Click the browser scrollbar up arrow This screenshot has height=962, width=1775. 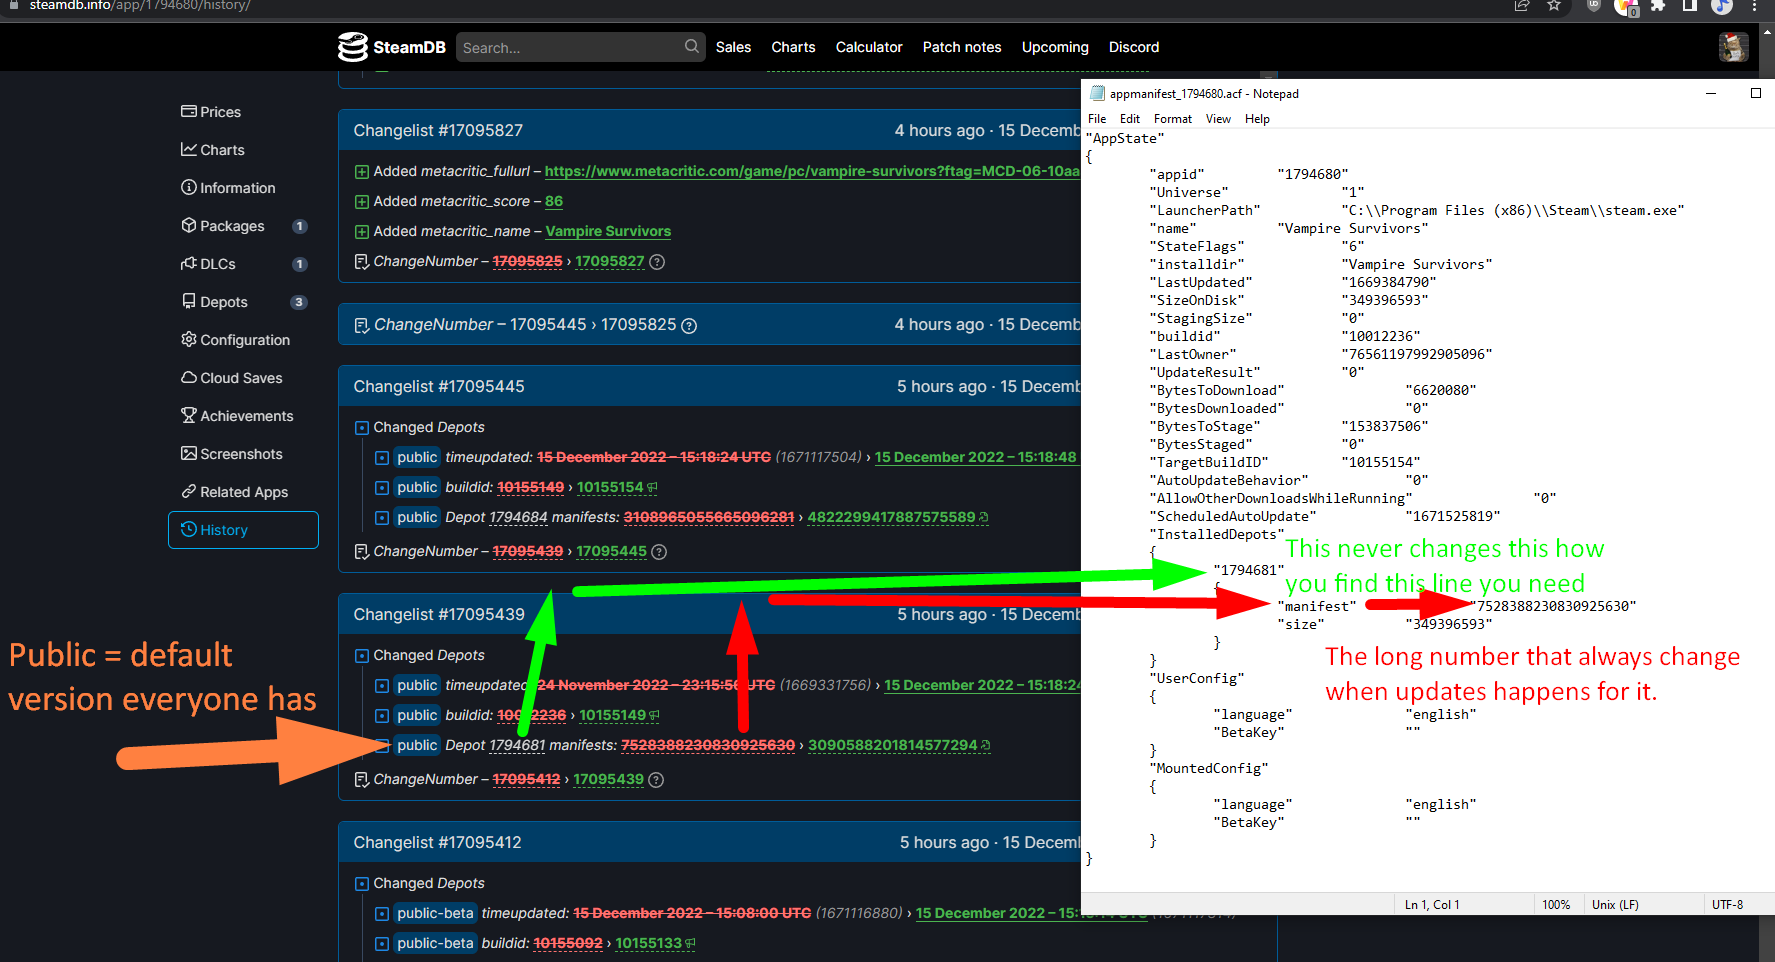point(1767,31)
